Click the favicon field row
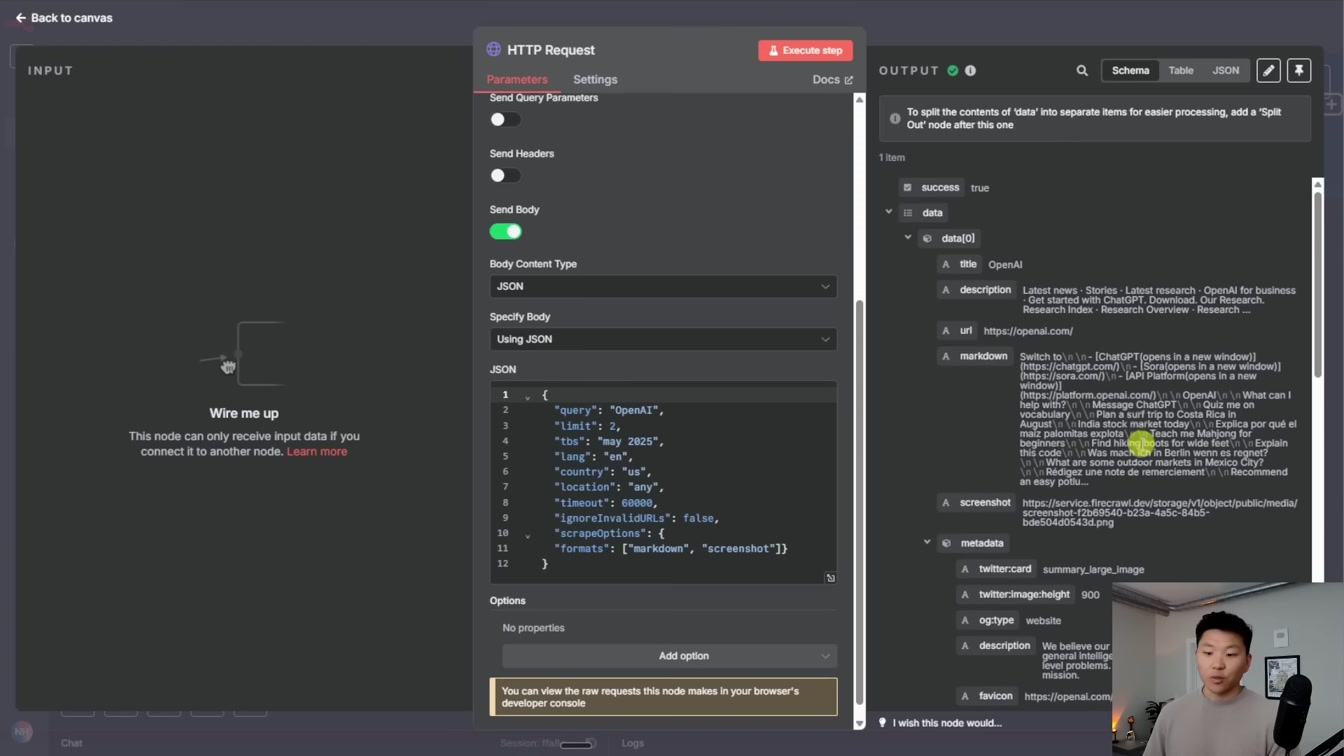This screenshot has width=1344, height=756. (x=1034, y=696)
